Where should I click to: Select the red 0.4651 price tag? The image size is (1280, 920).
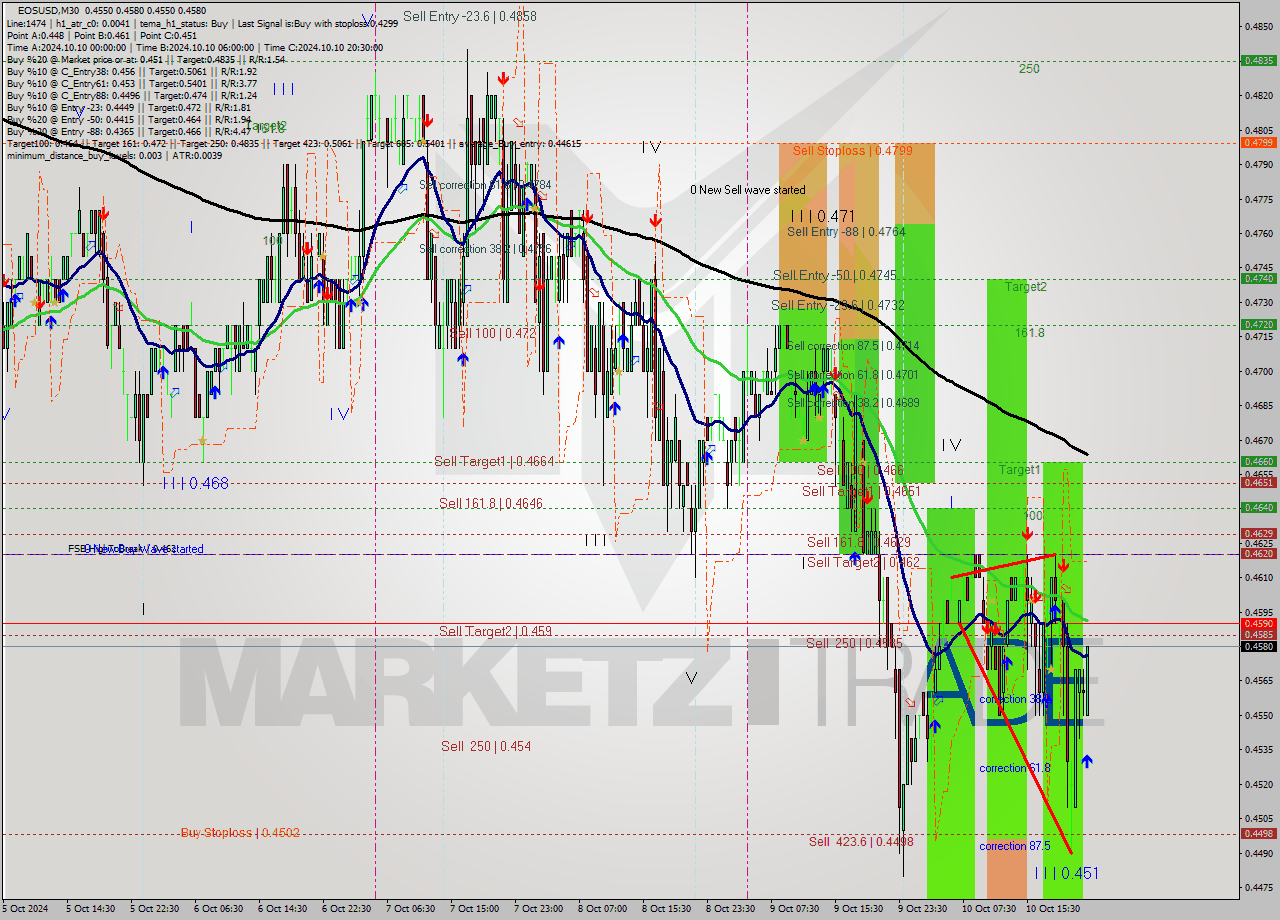(1258, 482)
